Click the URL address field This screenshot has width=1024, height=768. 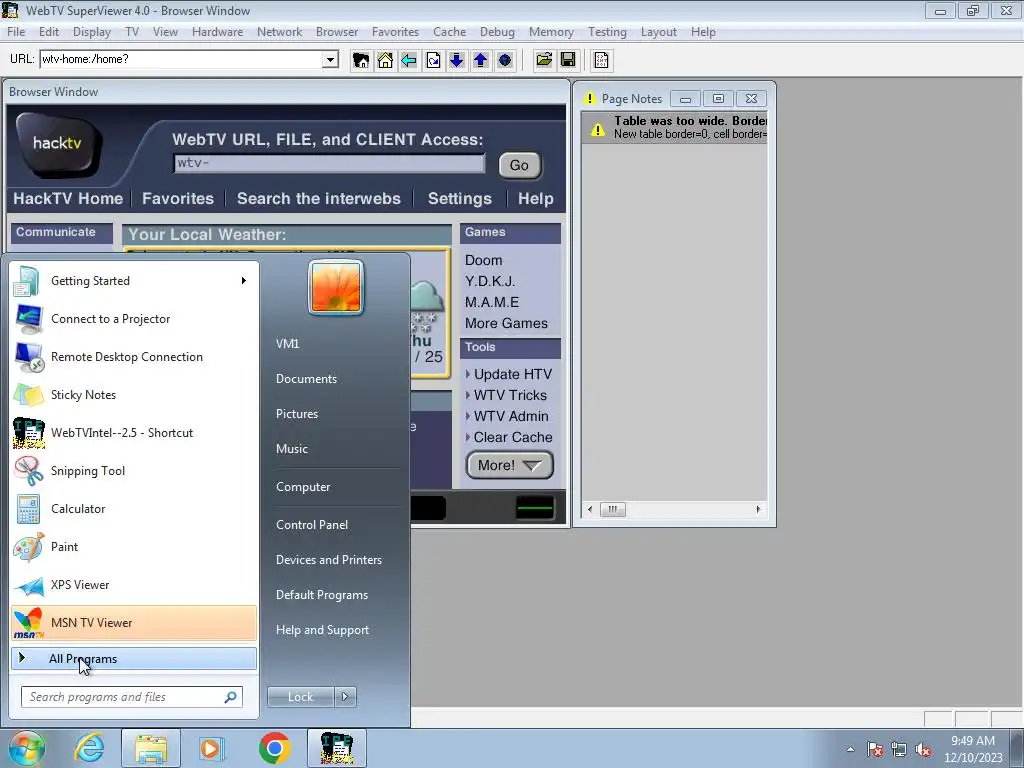tap(182, 59)
